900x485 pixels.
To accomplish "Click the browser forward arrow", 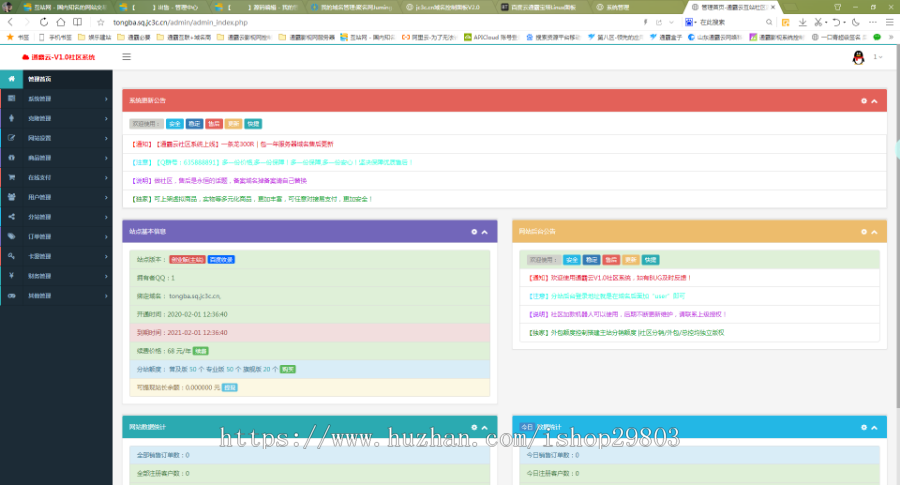I will [x=26, y=22].
